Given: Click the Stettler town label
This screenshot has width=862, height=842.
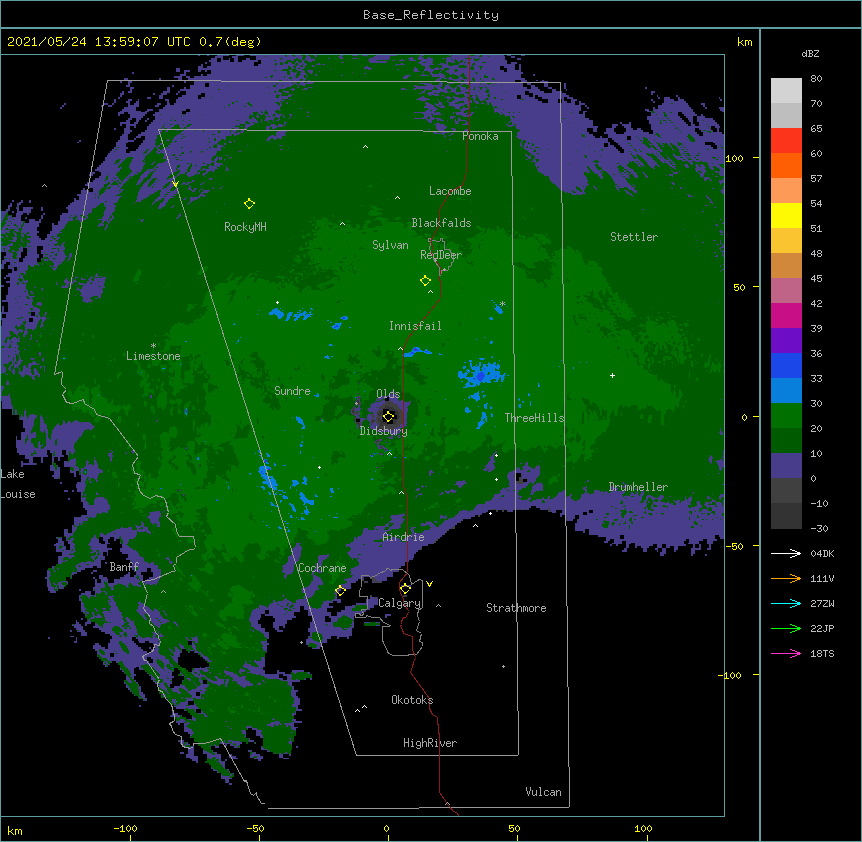Looking at the screenshot, I should coord(634,237).
